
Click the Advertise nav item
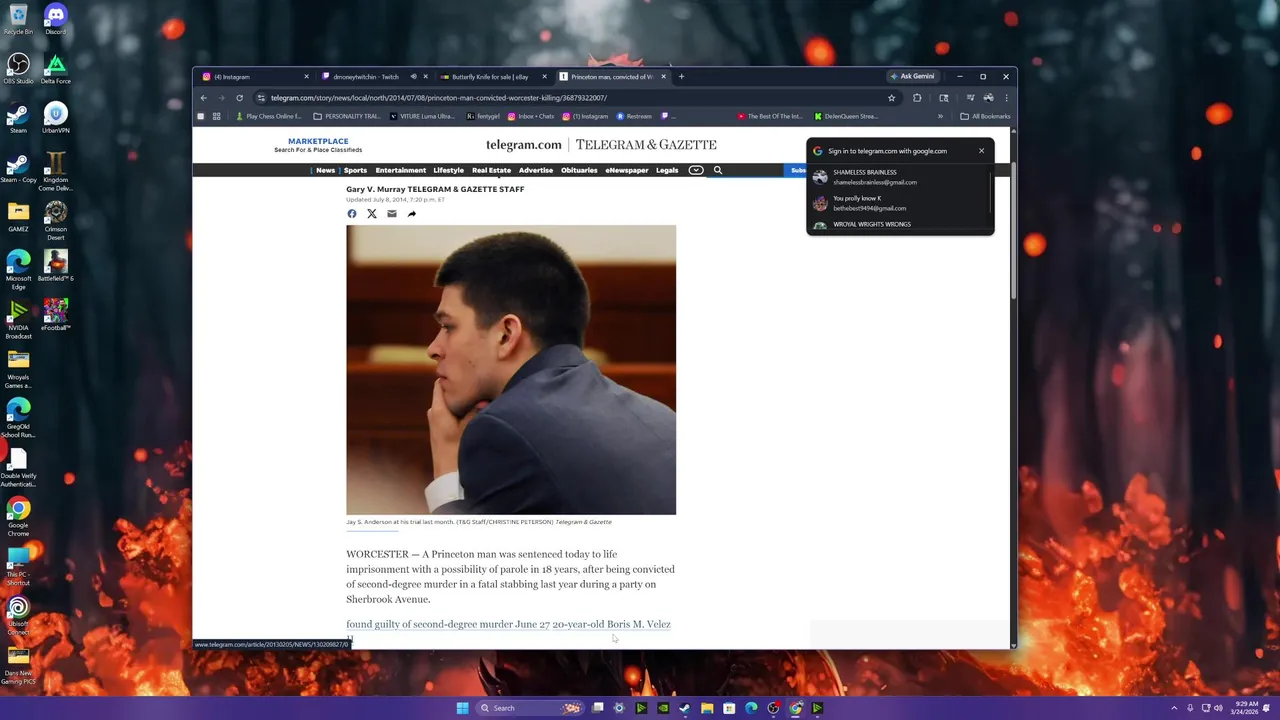tap(536, 170)
